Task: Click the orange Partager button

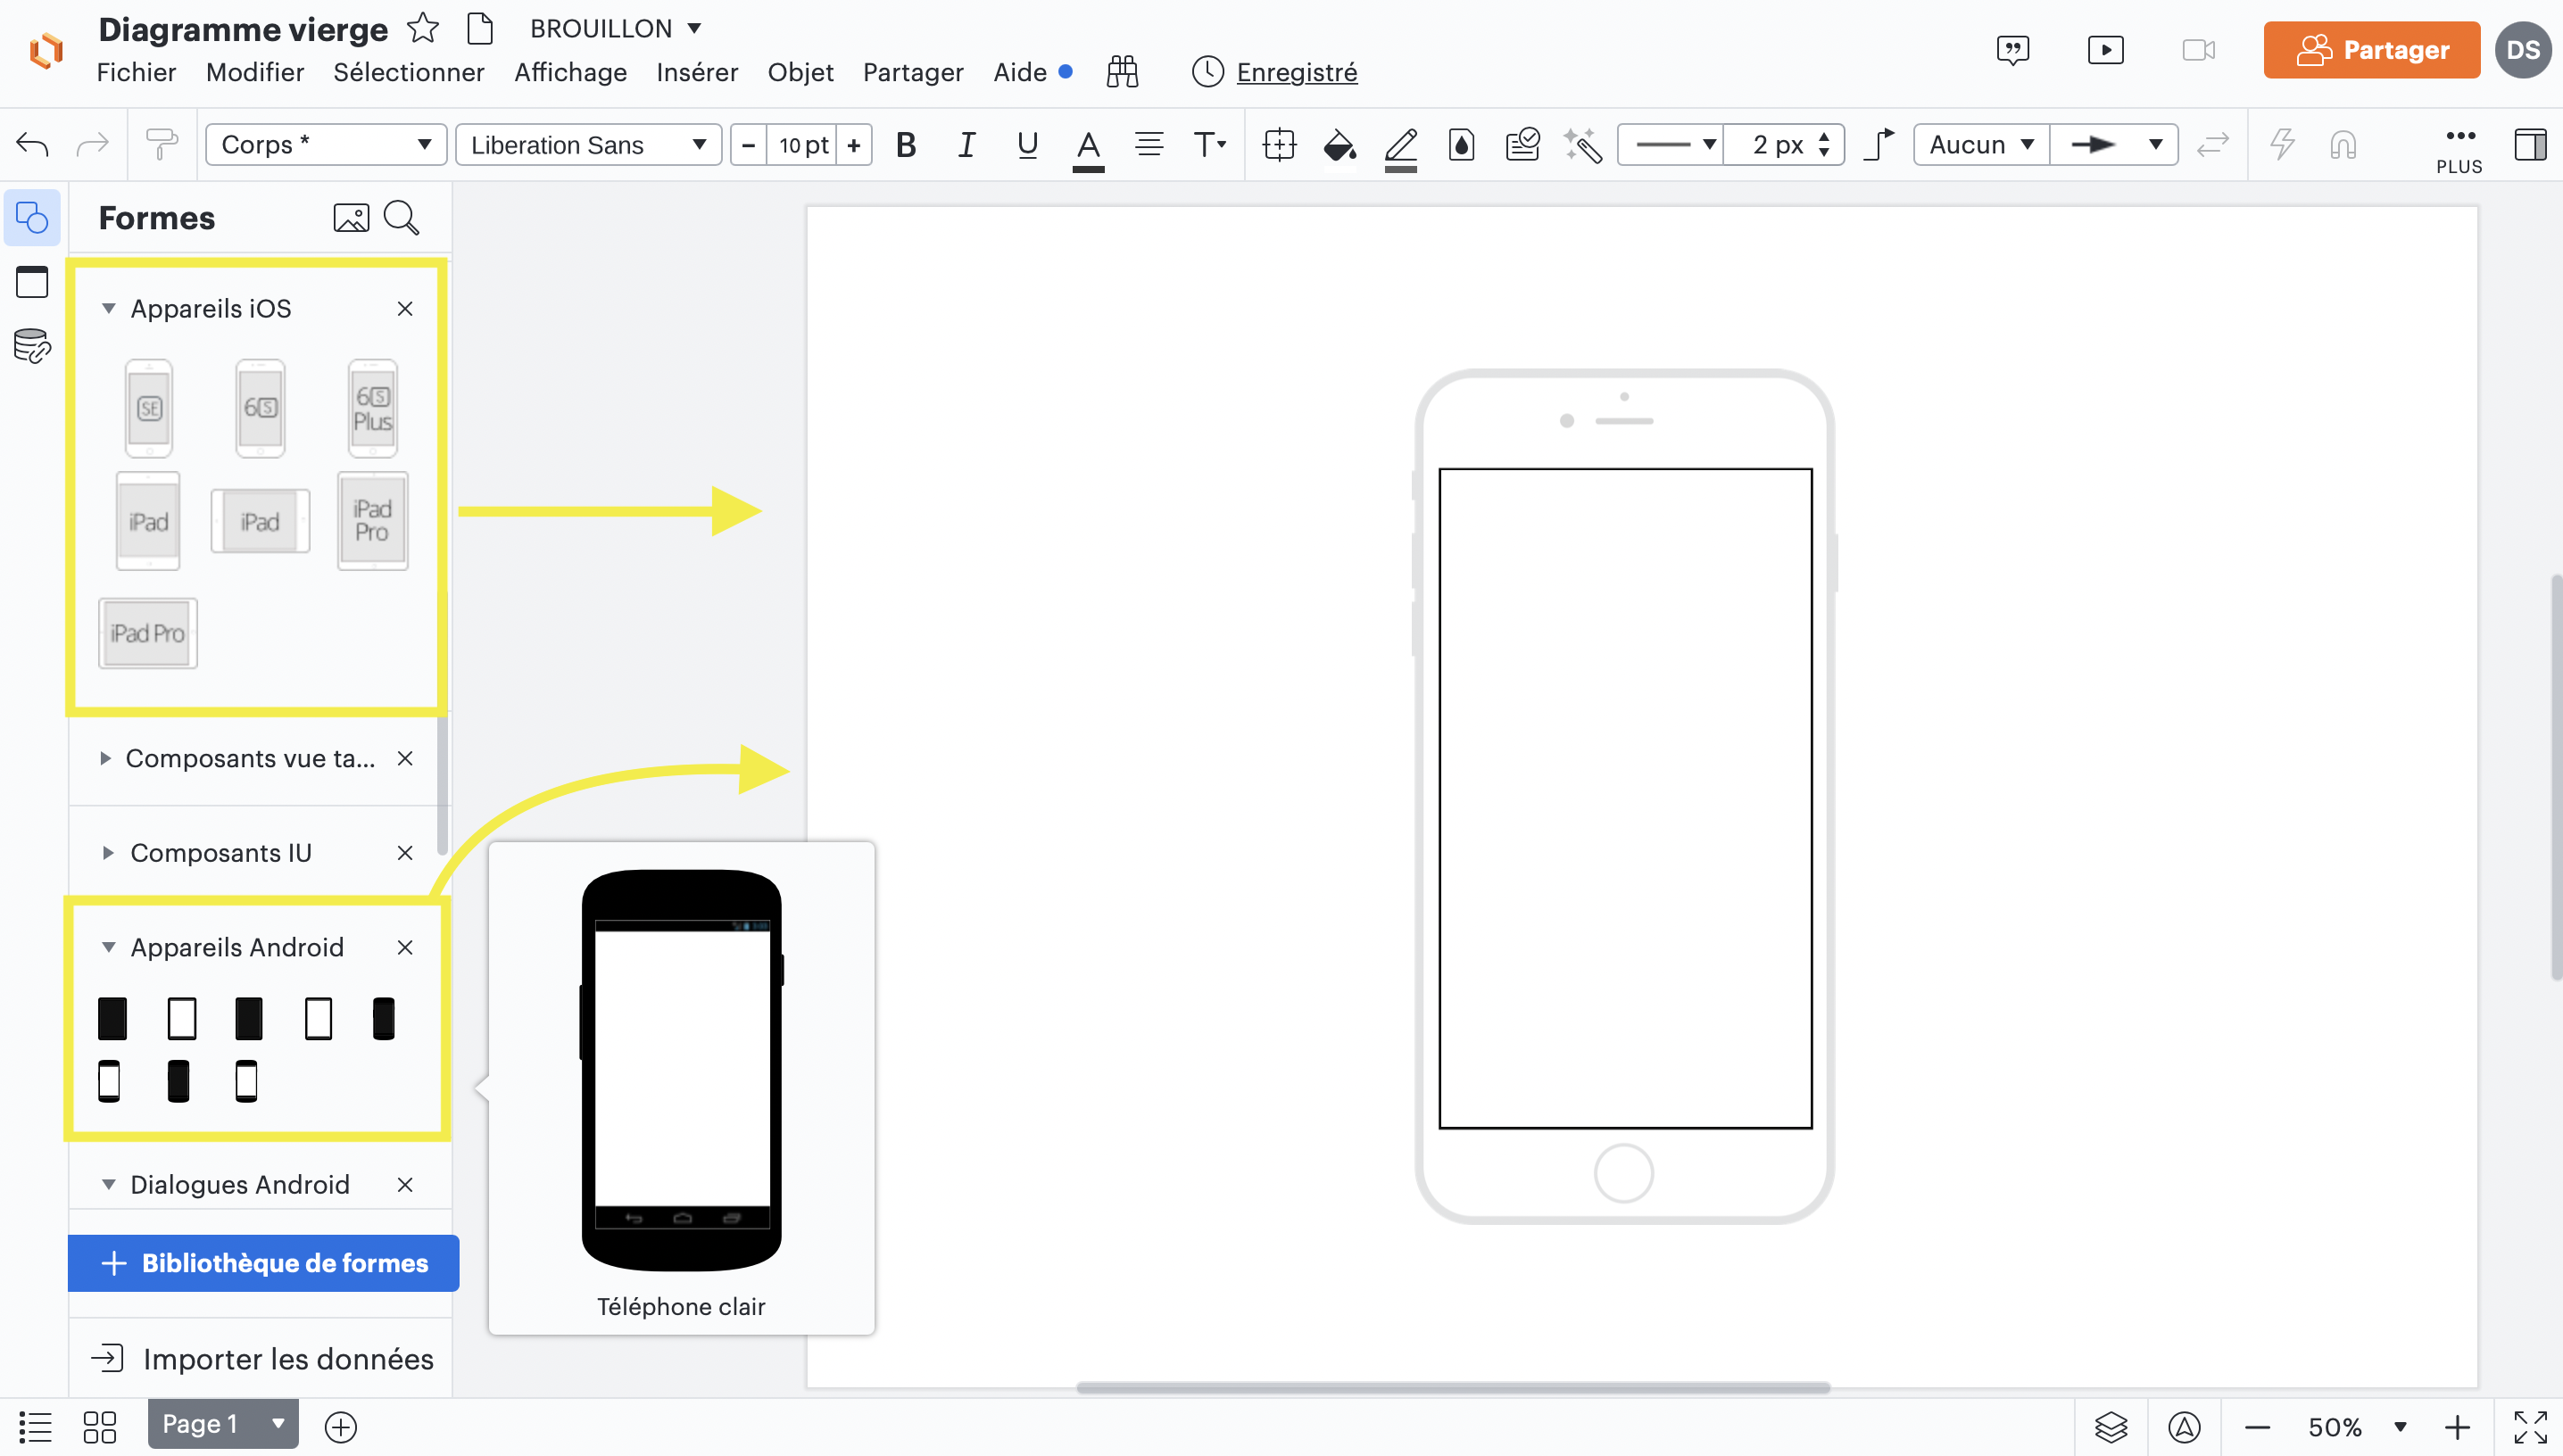Action: point(2371,50)
